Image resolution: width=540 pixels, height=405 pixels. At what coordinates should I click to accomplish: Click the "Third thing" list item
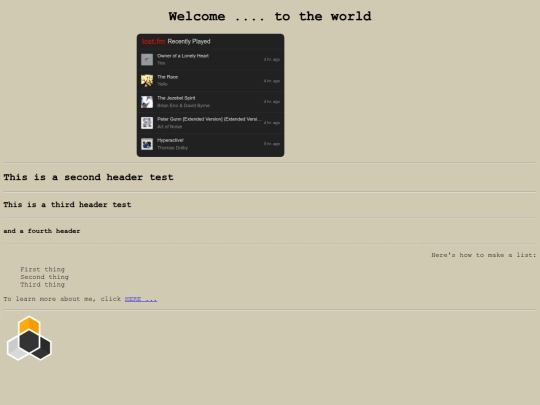click(x=42, y=284)
